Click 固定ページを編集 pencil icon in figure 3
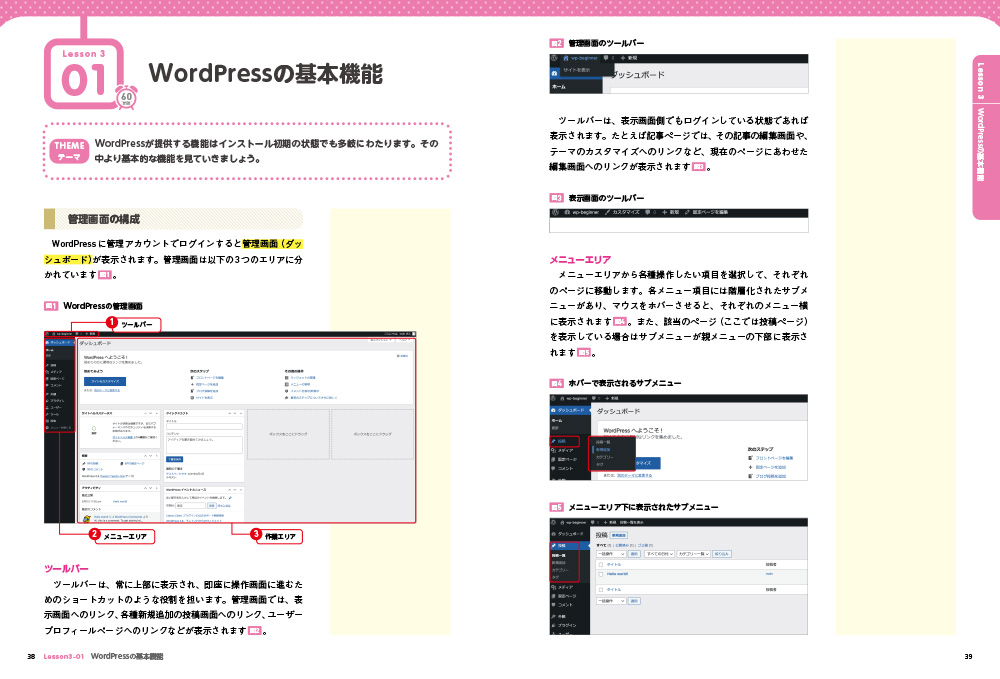 (x=687, y=212)
